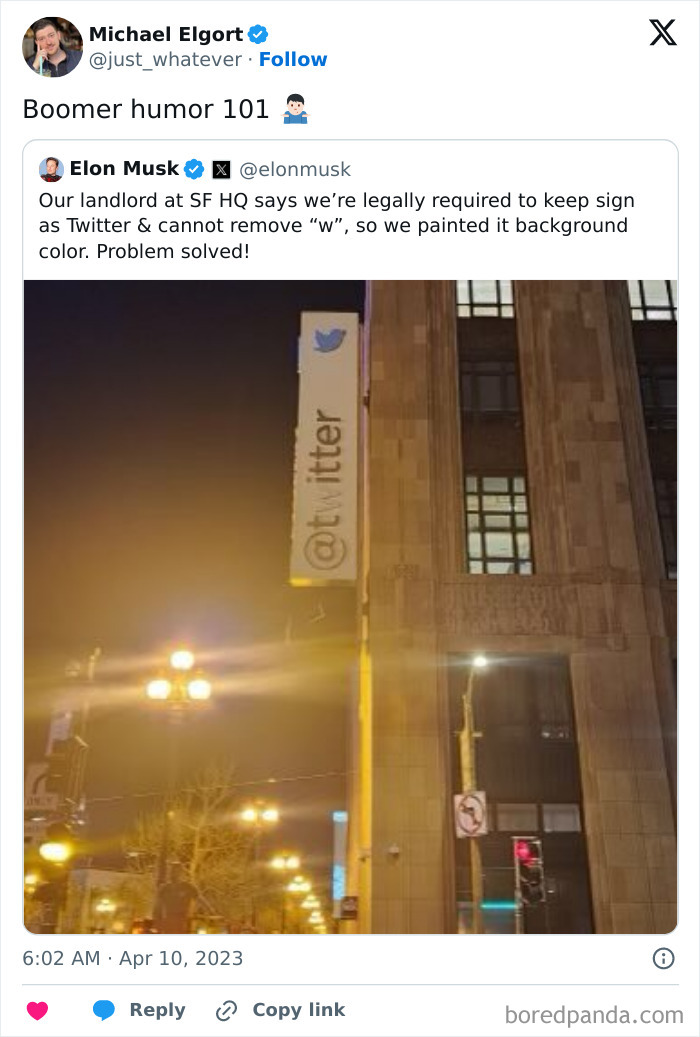Click the chain link copy icon
Viewport: 700px width, 1037px height.
(226, 1011)
